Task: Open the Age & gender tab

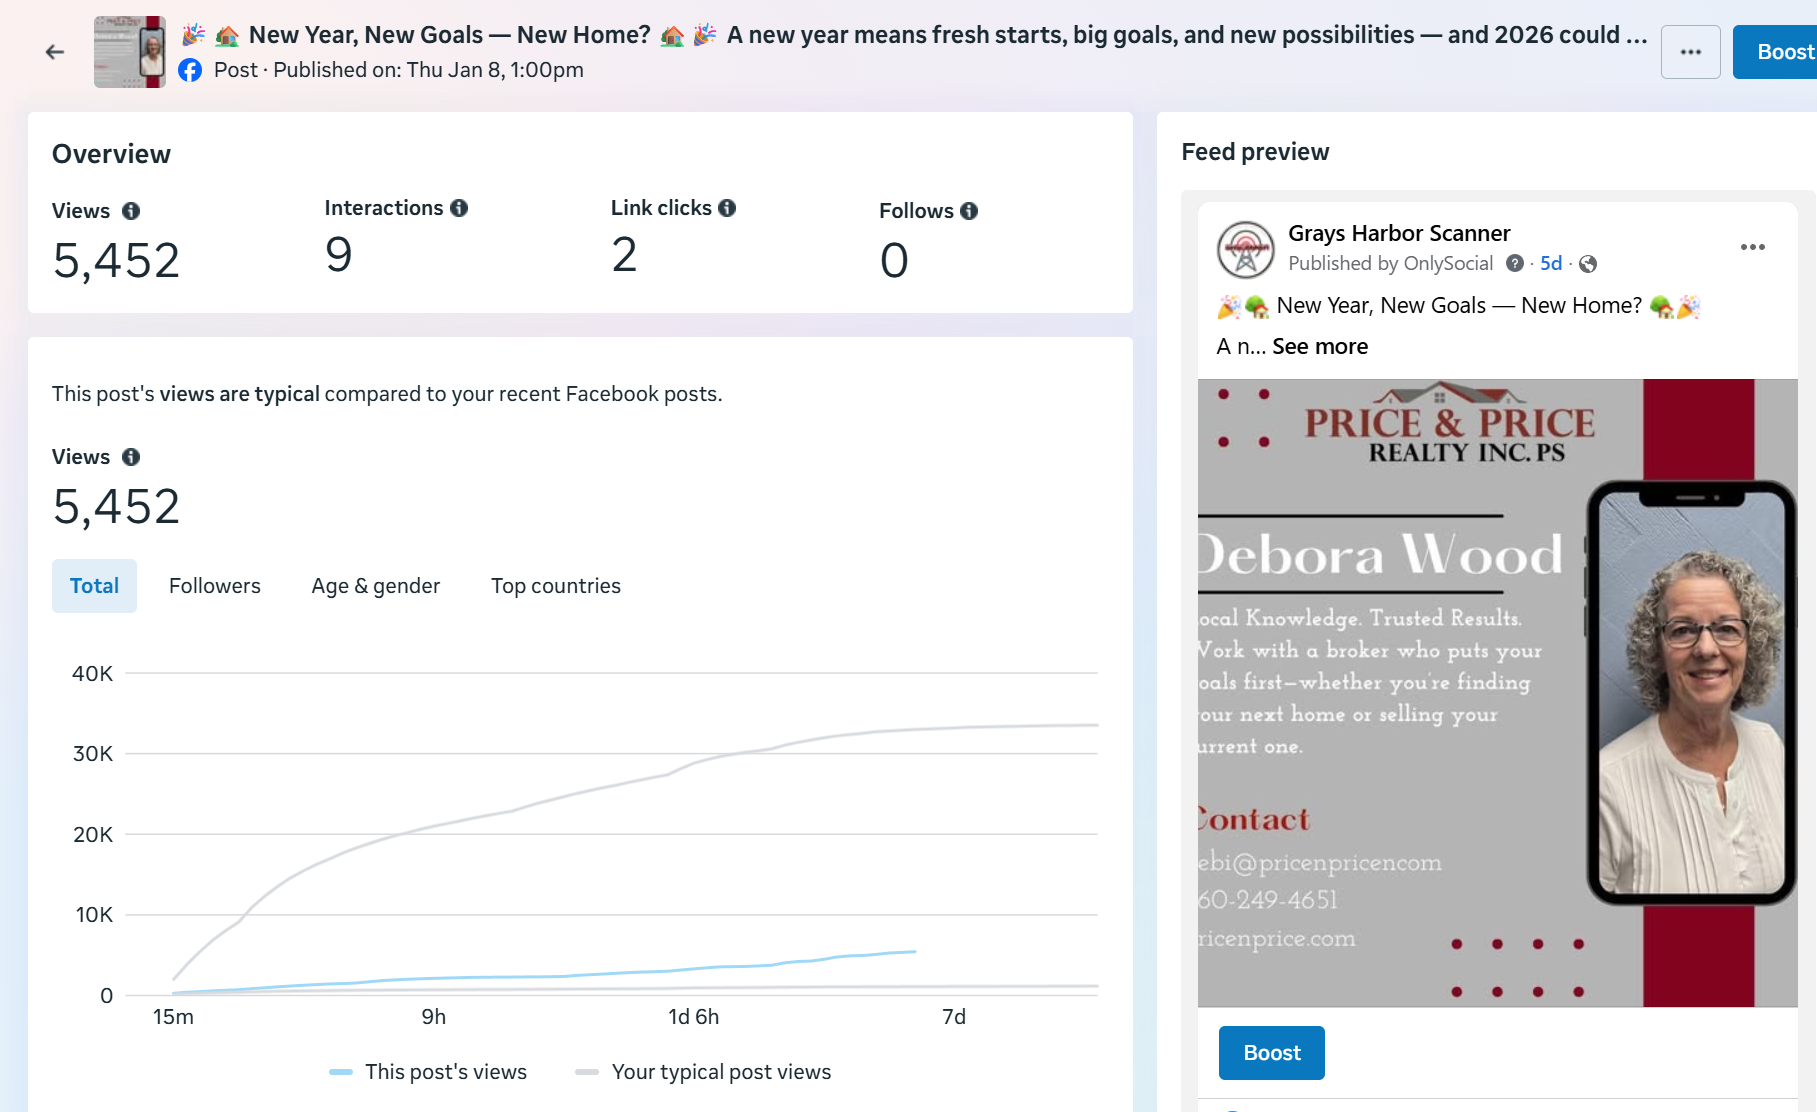Action: (x=376, y=586)
